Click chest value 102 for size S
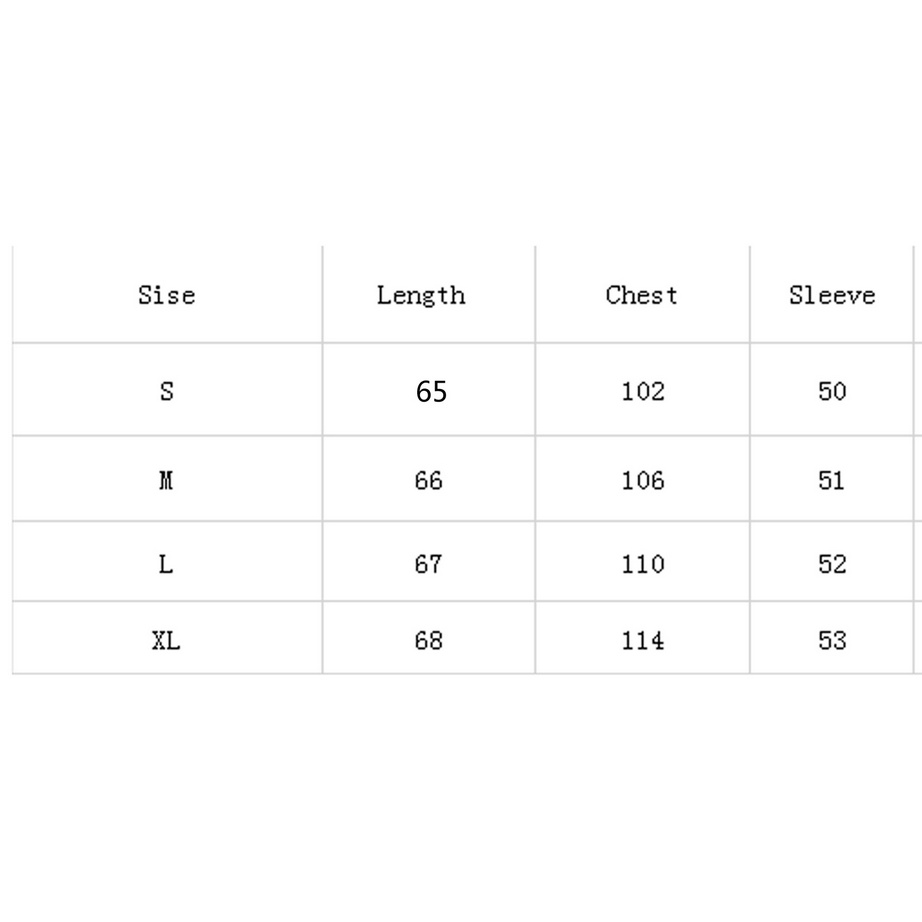 tap(642, 391)
